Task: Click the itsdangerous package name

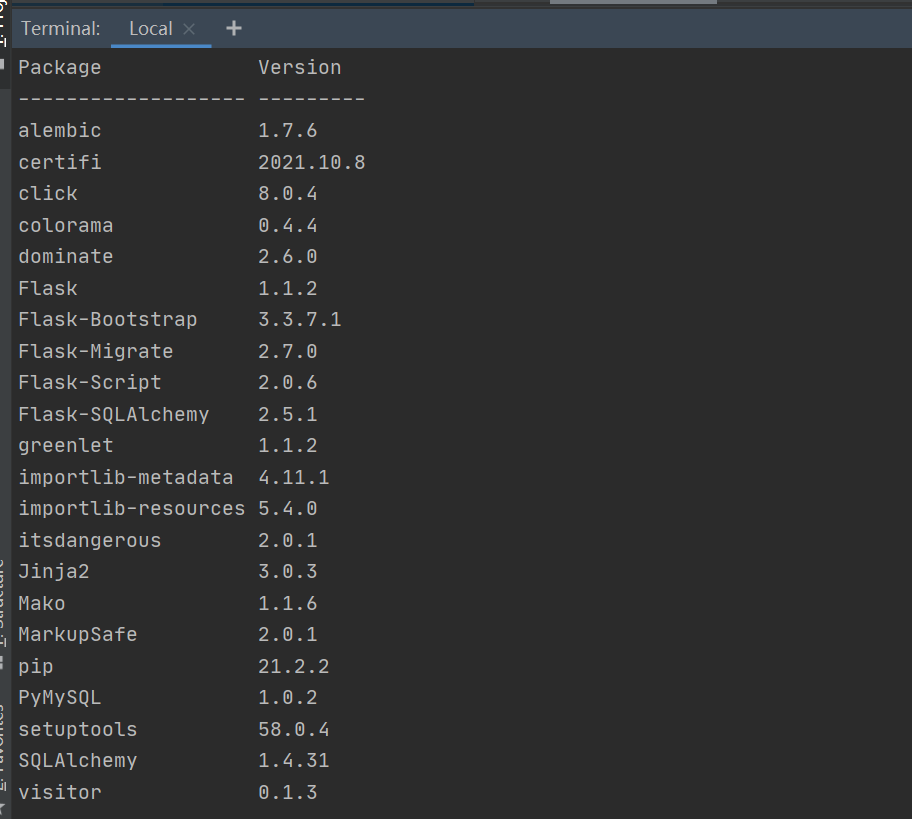Action: coord(90,540)
